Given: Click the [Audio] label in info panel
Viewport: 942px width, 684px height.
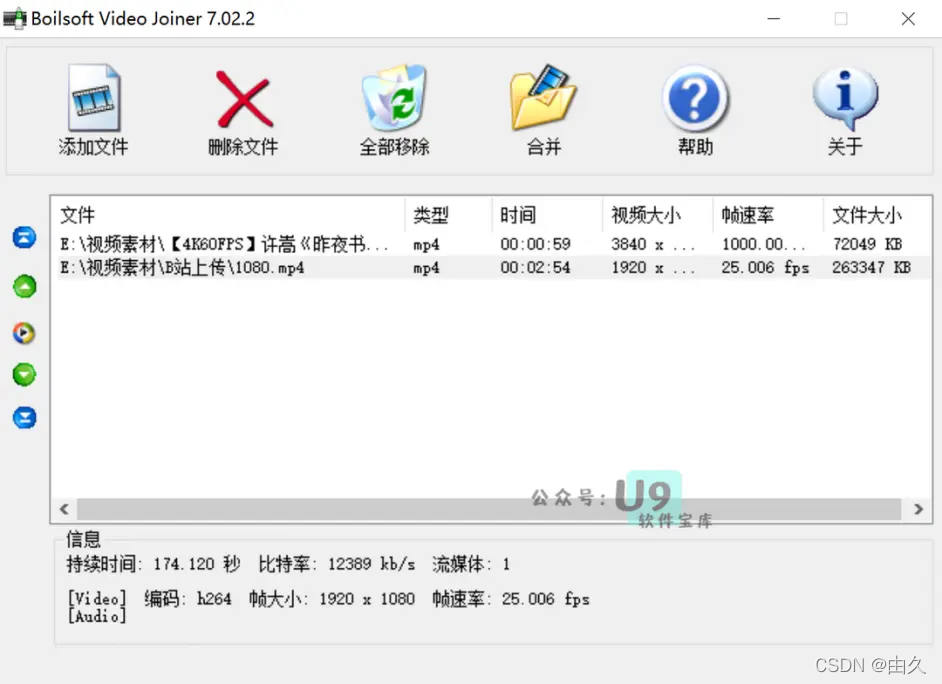Looking at the screenshot, I should (x=97, y=616).
